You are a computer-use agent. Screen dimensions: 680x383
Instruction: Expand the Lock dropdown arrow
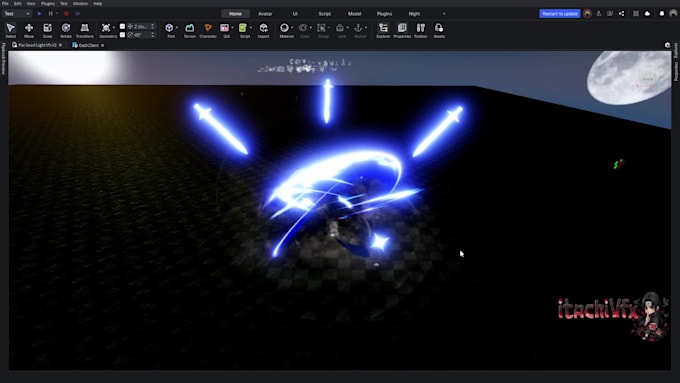347,28
